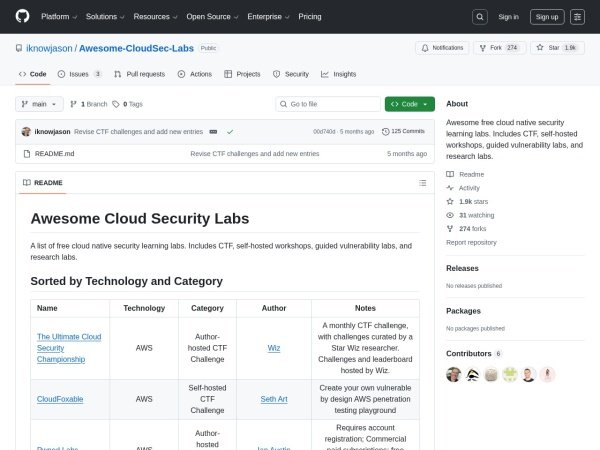This screenshot has width=600, height=450.
Task: Open the 1 Branch link
Action: click(x=88, y=104)
